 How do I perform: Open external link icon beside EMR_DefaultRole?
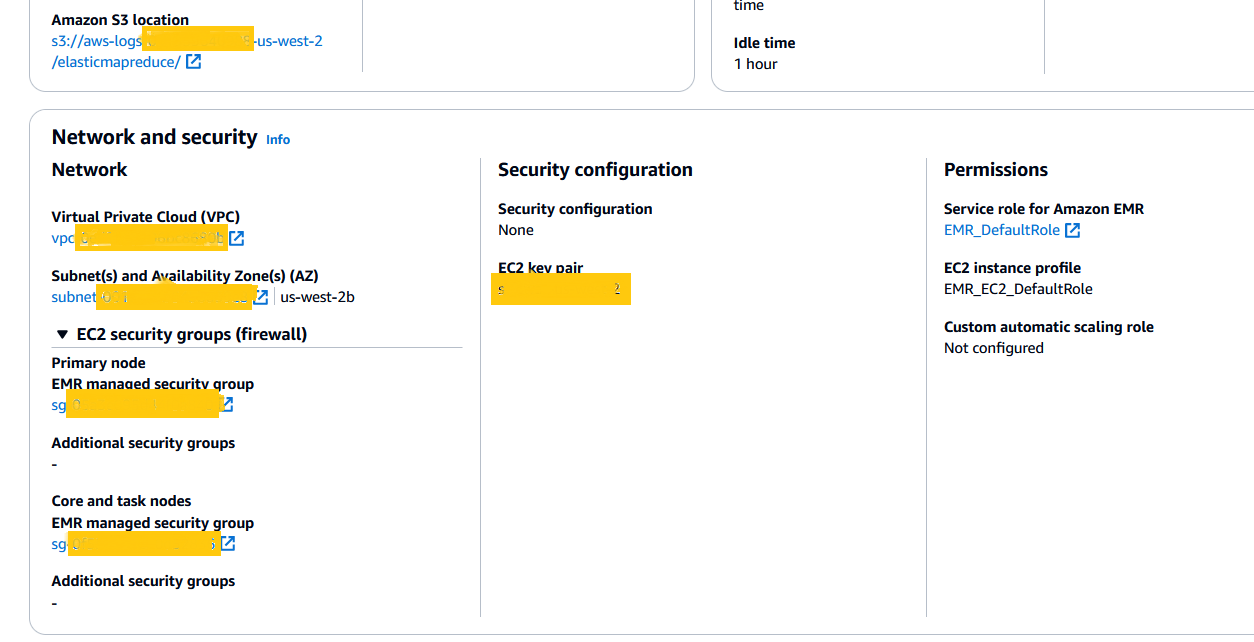click(1072, 231)
